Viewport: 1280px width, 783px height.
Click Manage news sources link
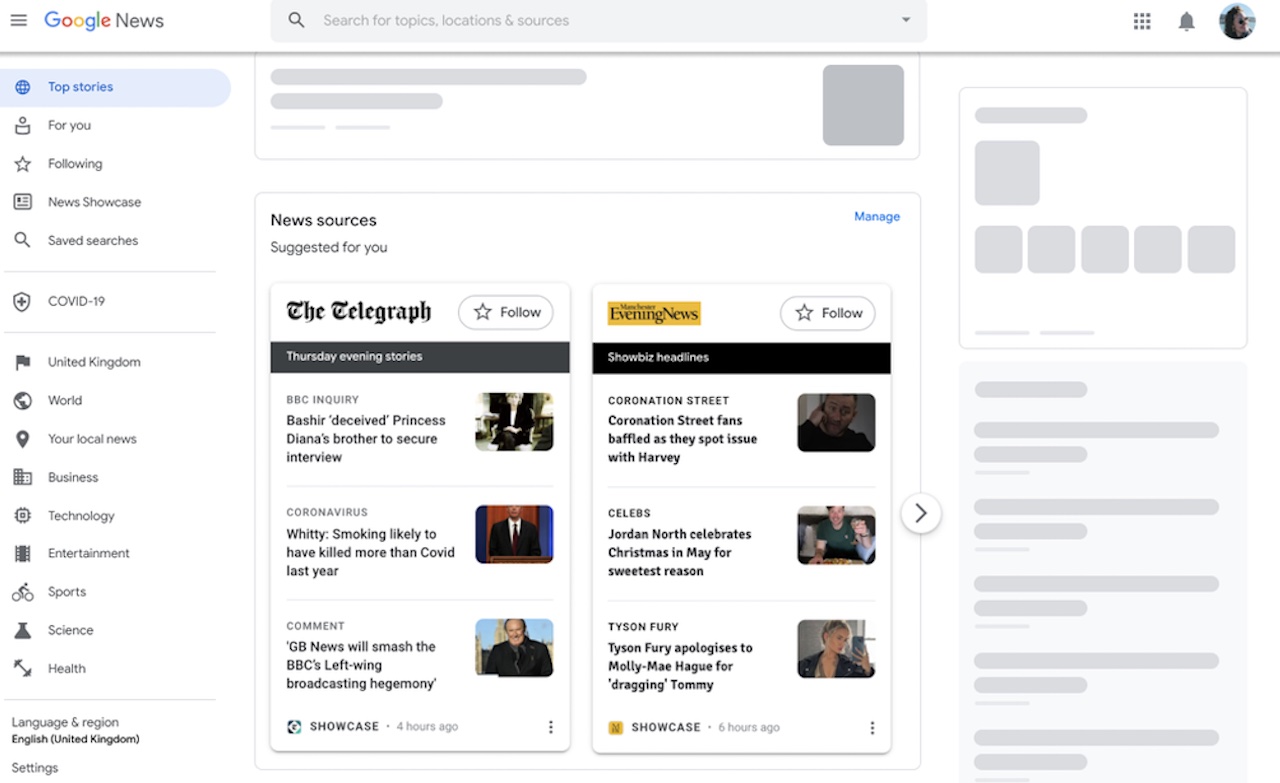877,216
